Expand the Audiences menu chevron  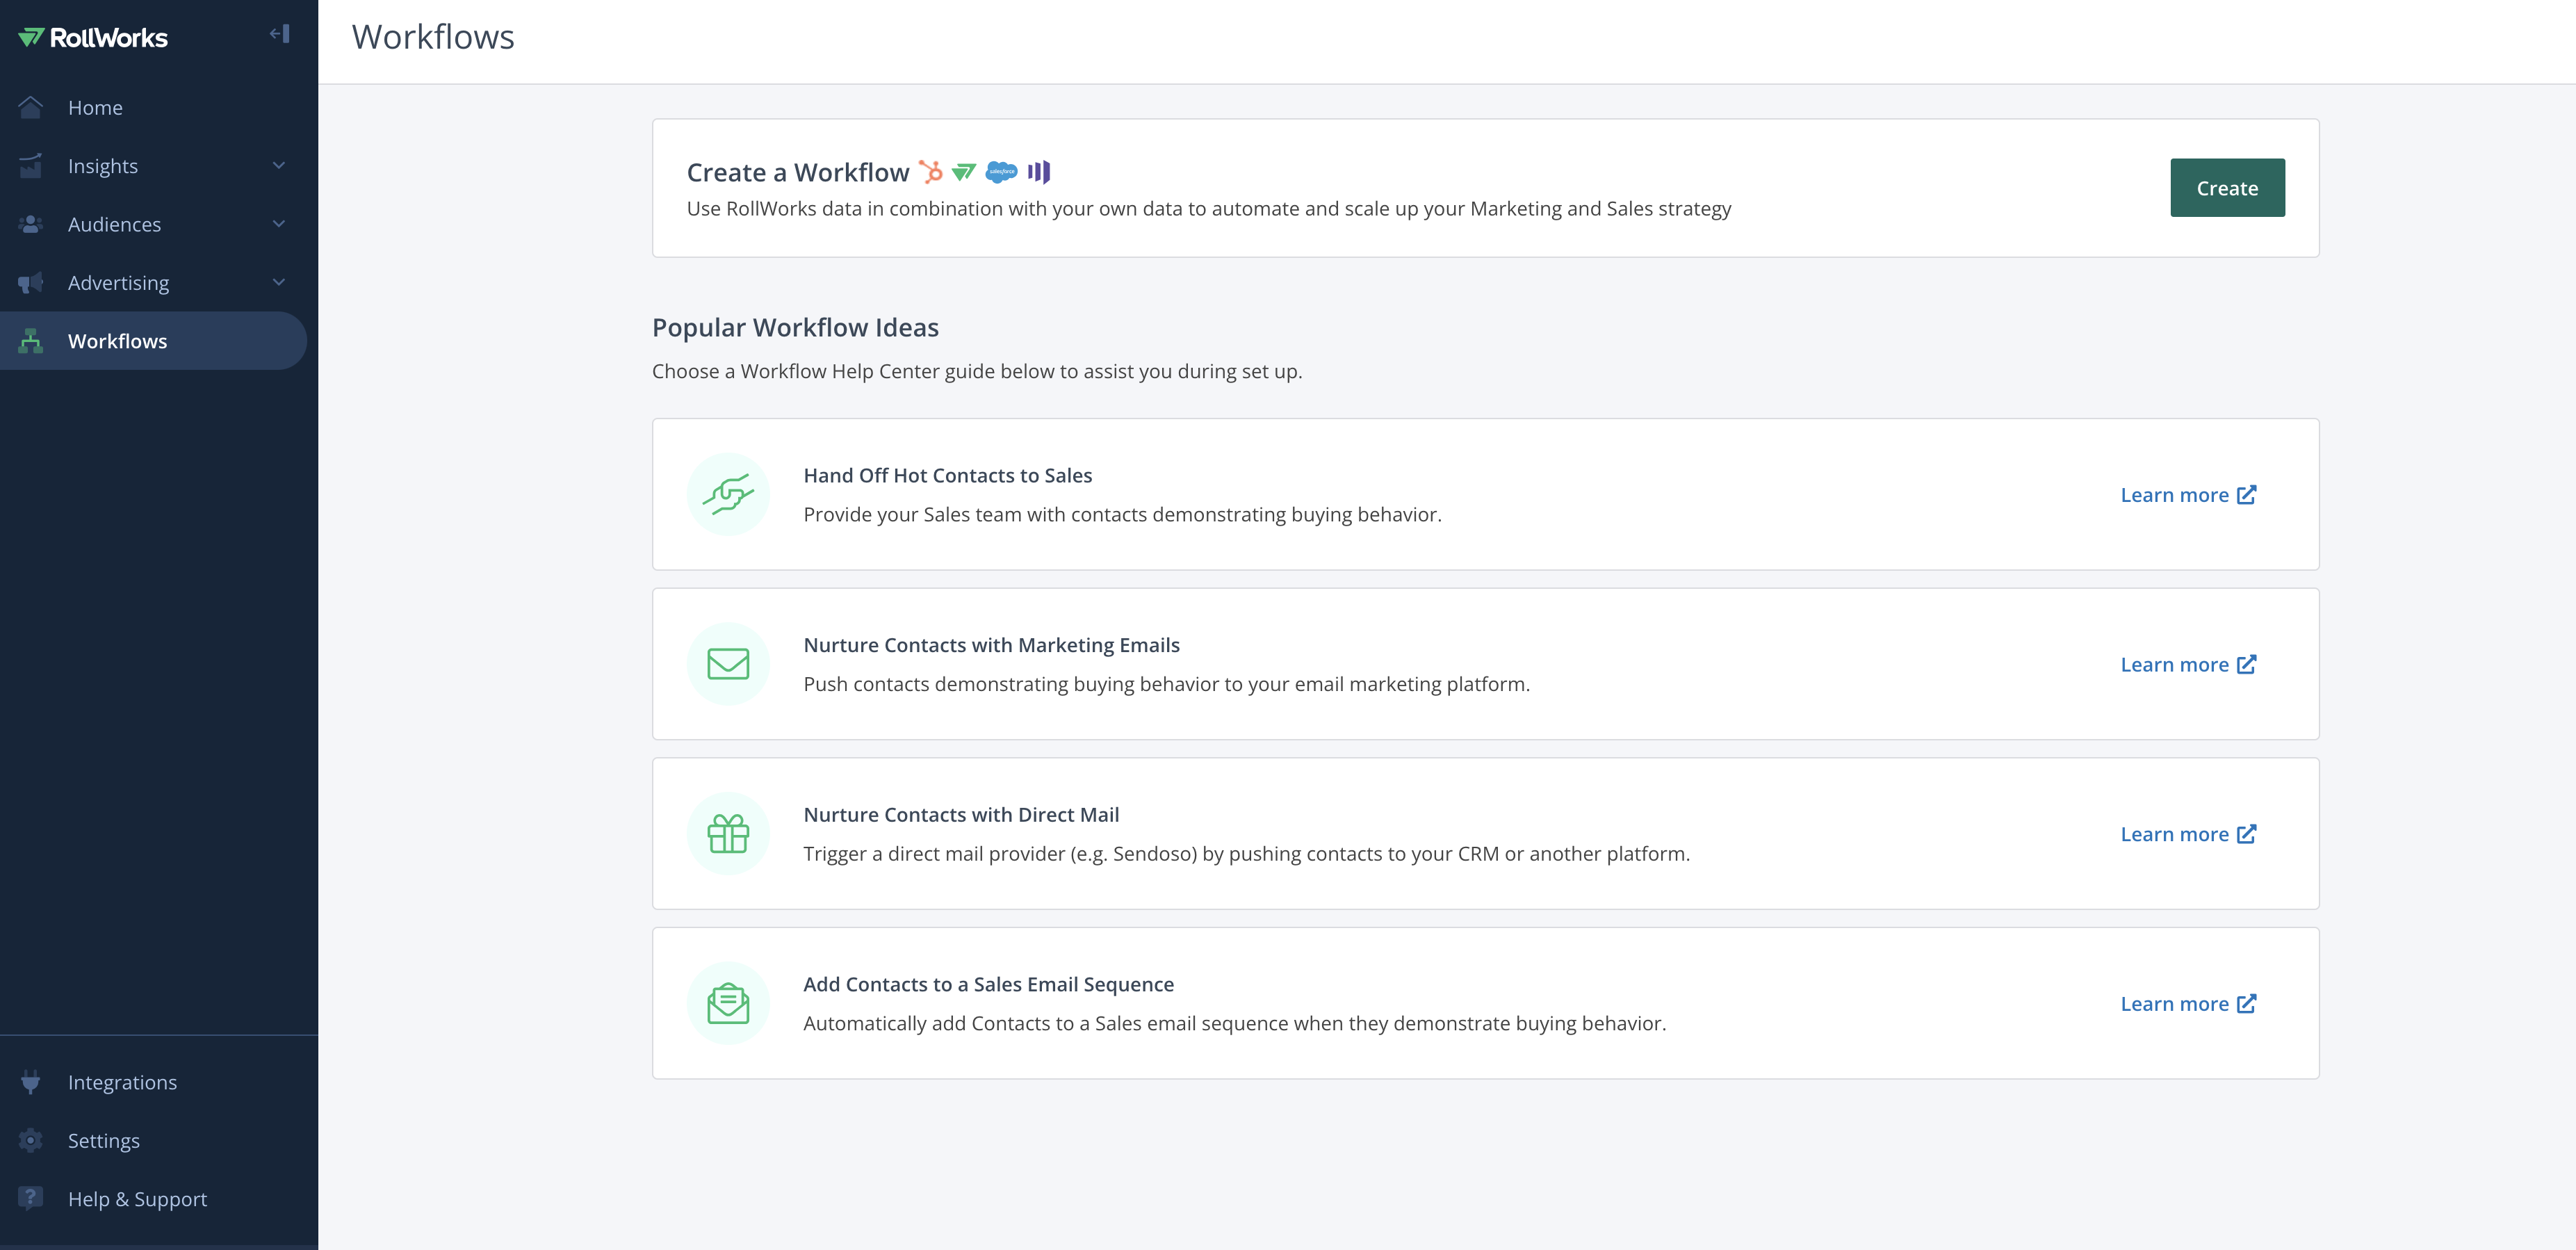point(279,224)
